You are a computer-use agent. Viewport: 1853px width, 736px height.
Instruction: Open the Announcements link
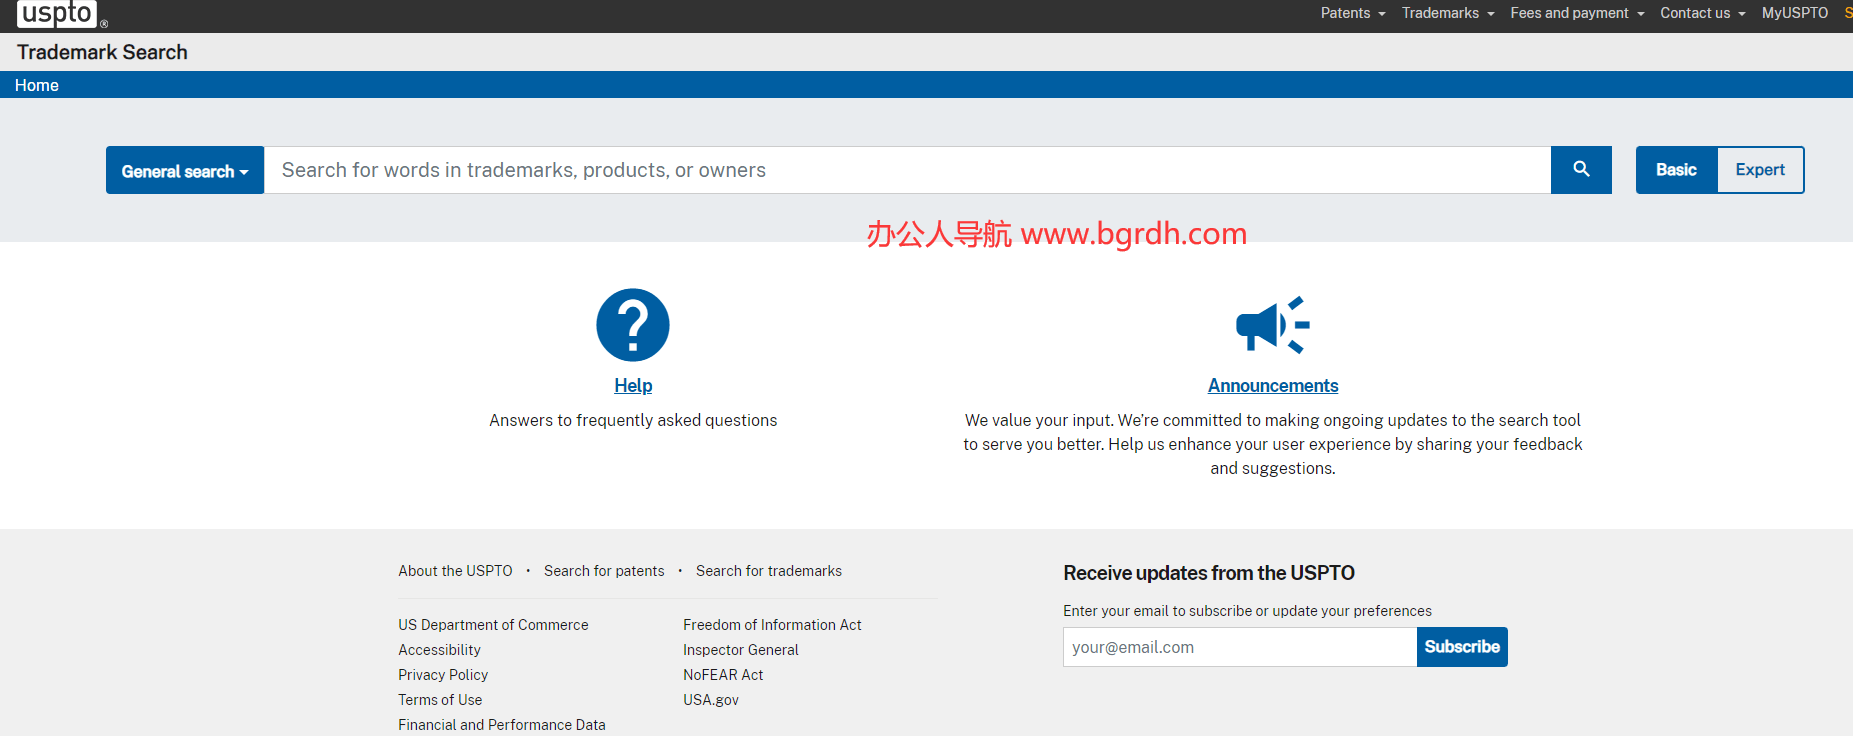pos(1272,386)
